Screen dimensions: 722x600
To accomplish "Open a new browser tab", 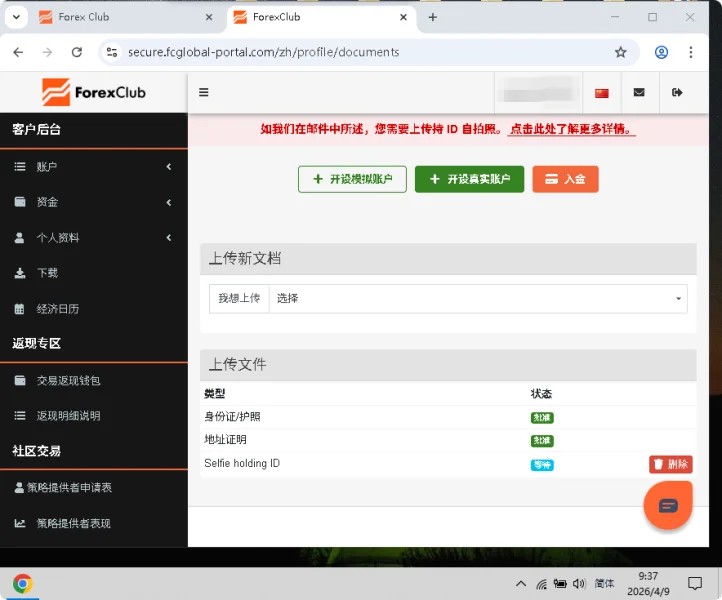I will click(x=432, y=17).
